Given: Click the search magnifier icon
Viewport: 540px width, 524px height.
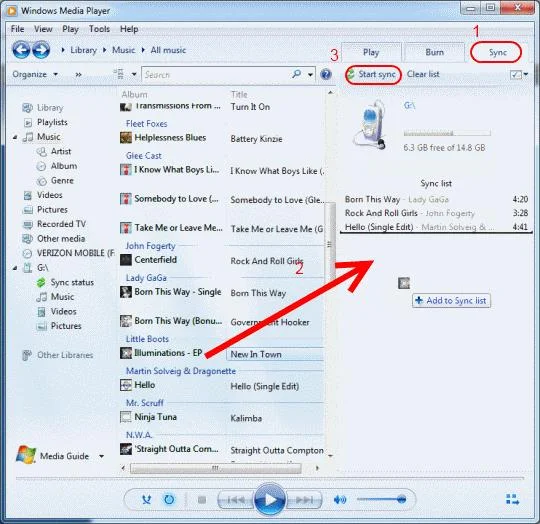Looking at the screenshot, I should tap(296, 74).
